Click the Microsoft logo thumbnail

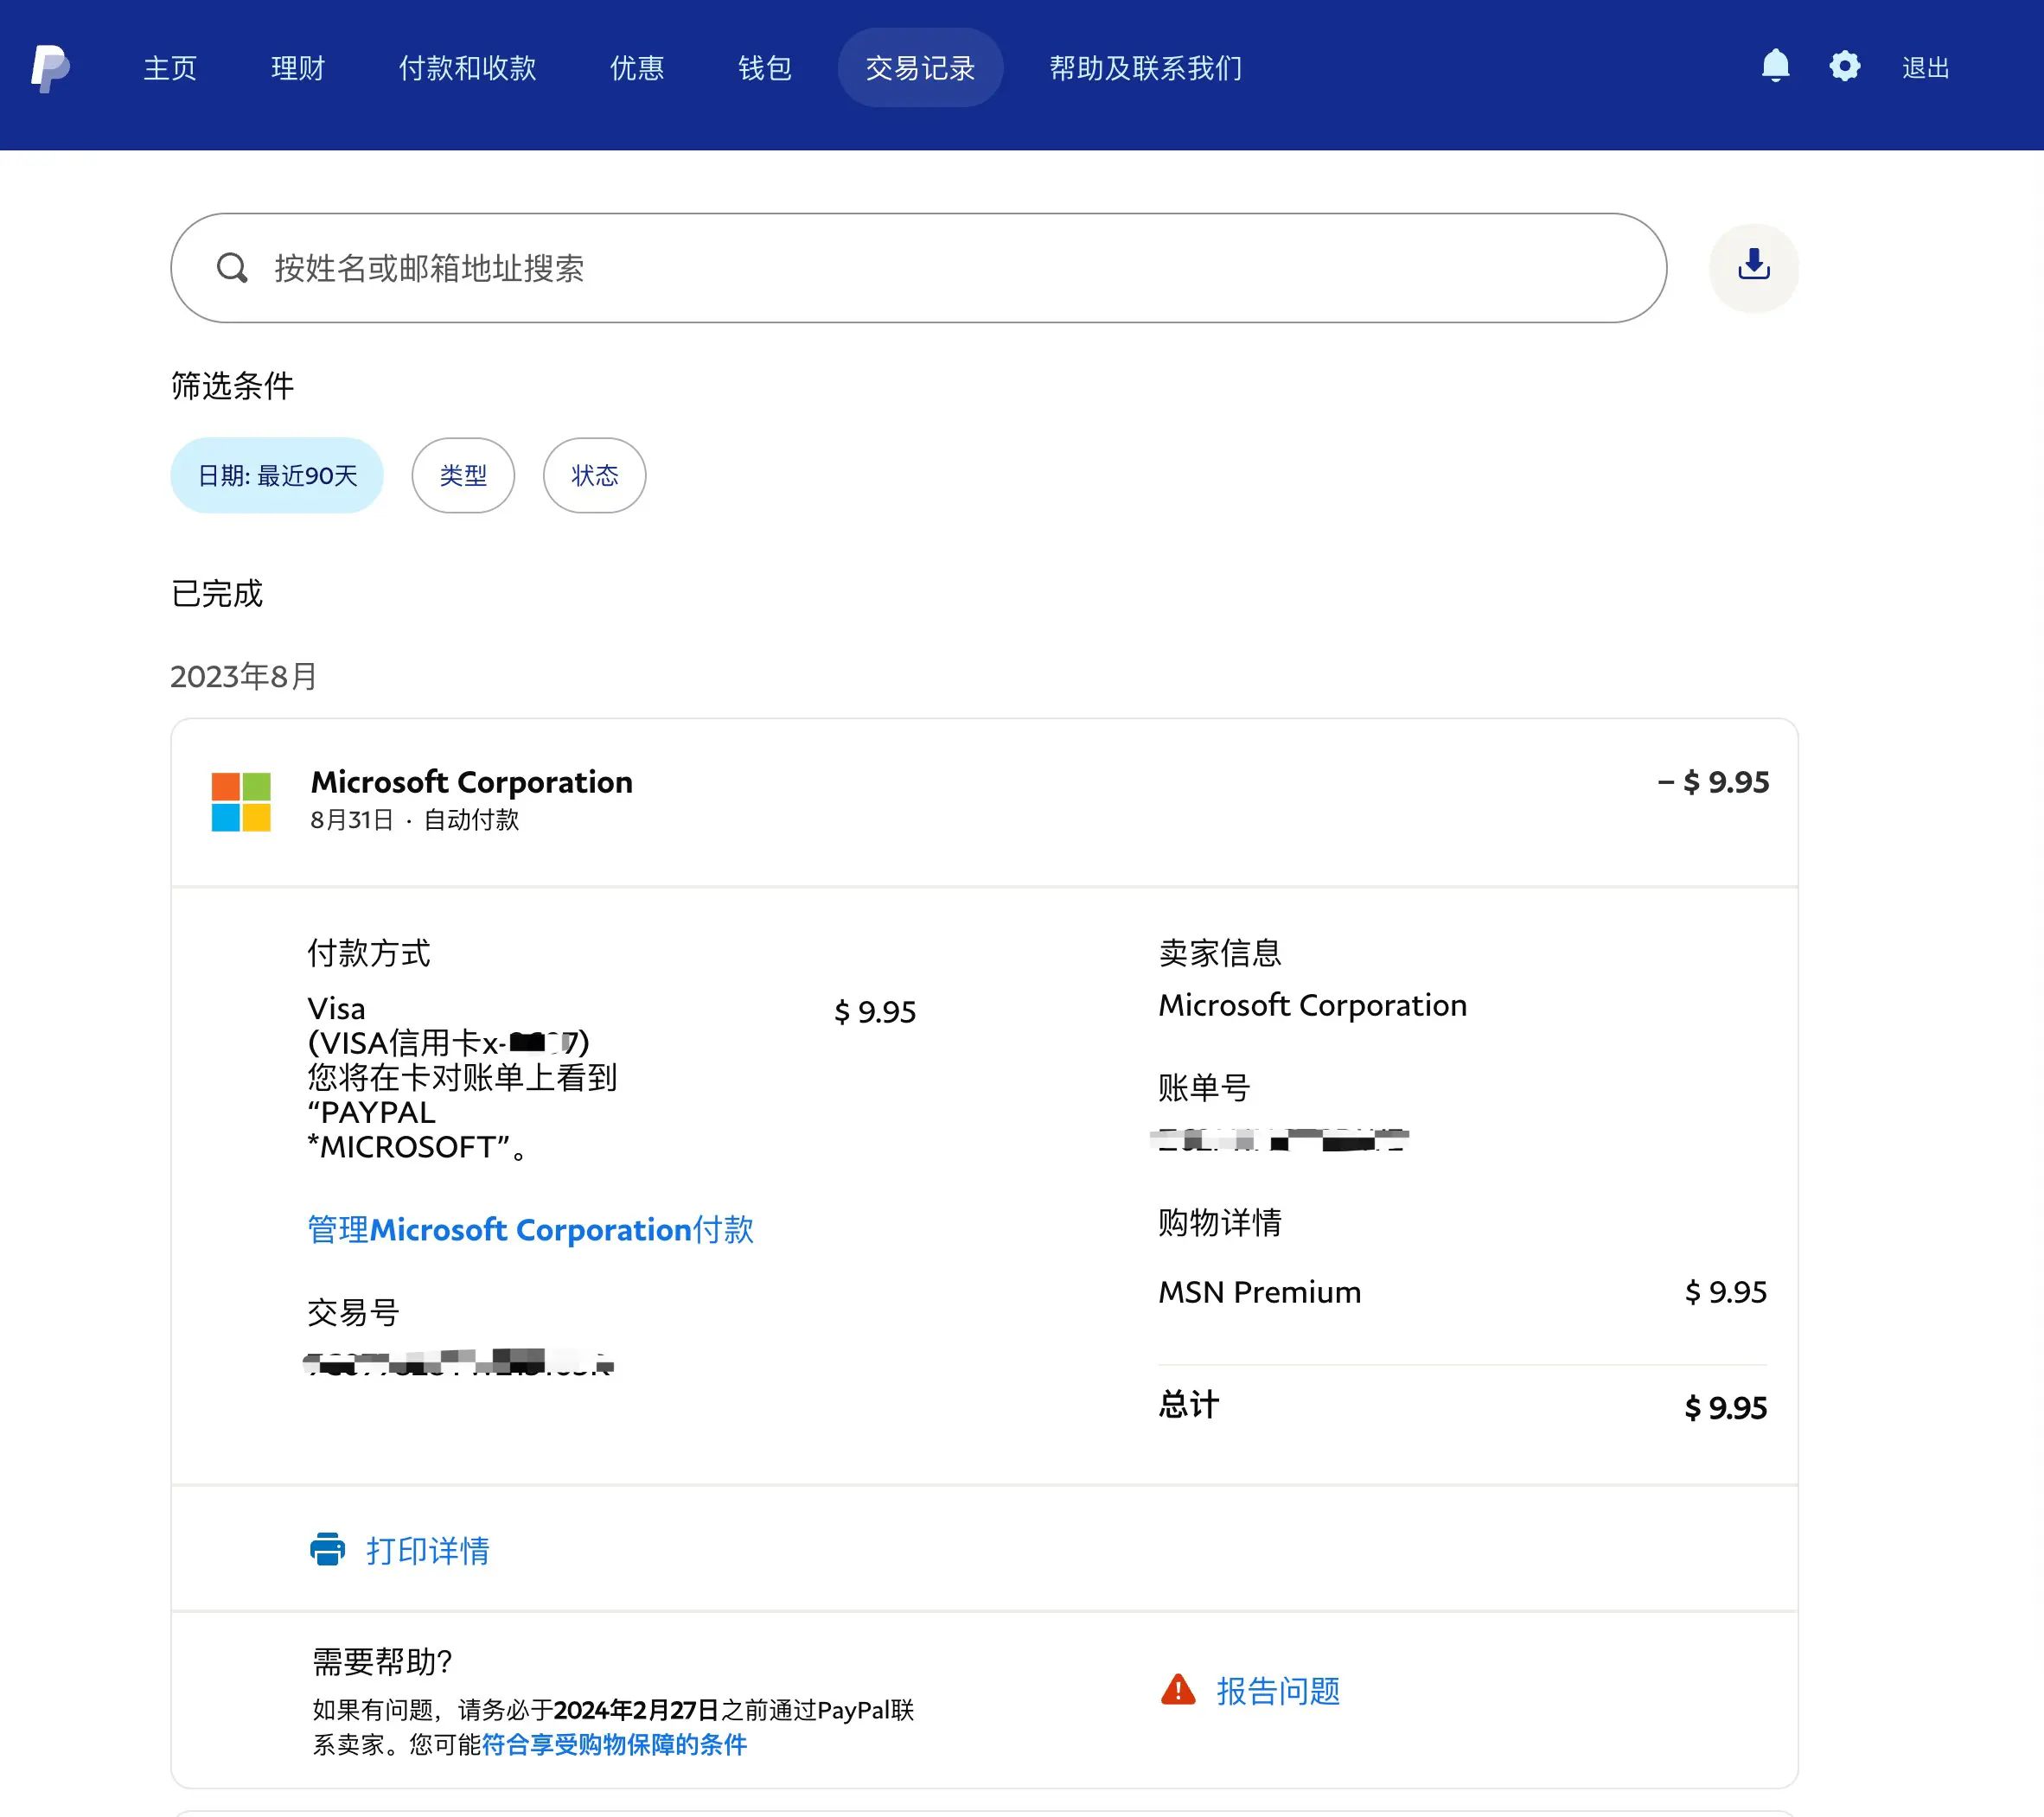[x=241, y=801]
